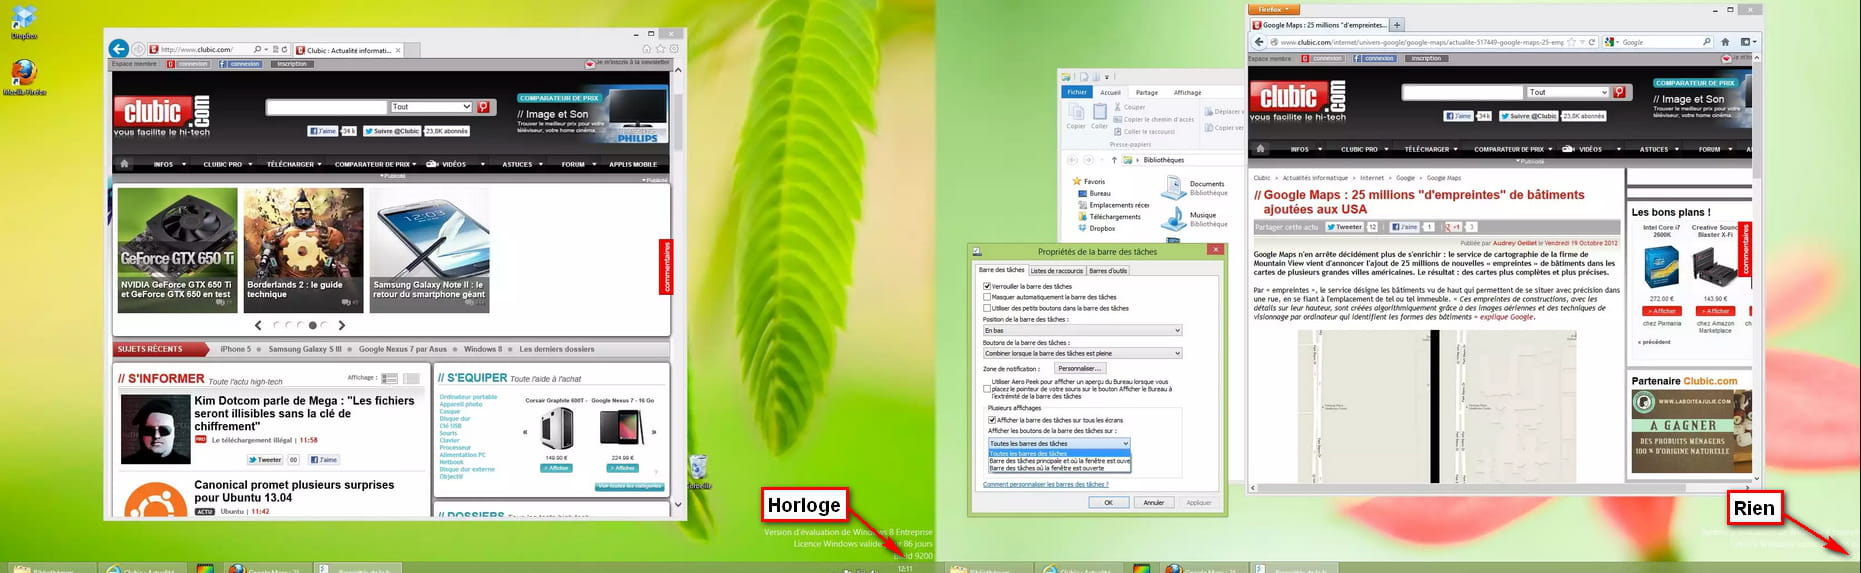Open the Fichier tab in Explorer ribbon
This screenshot has width=1861, height=573.
pos(1076,92)
